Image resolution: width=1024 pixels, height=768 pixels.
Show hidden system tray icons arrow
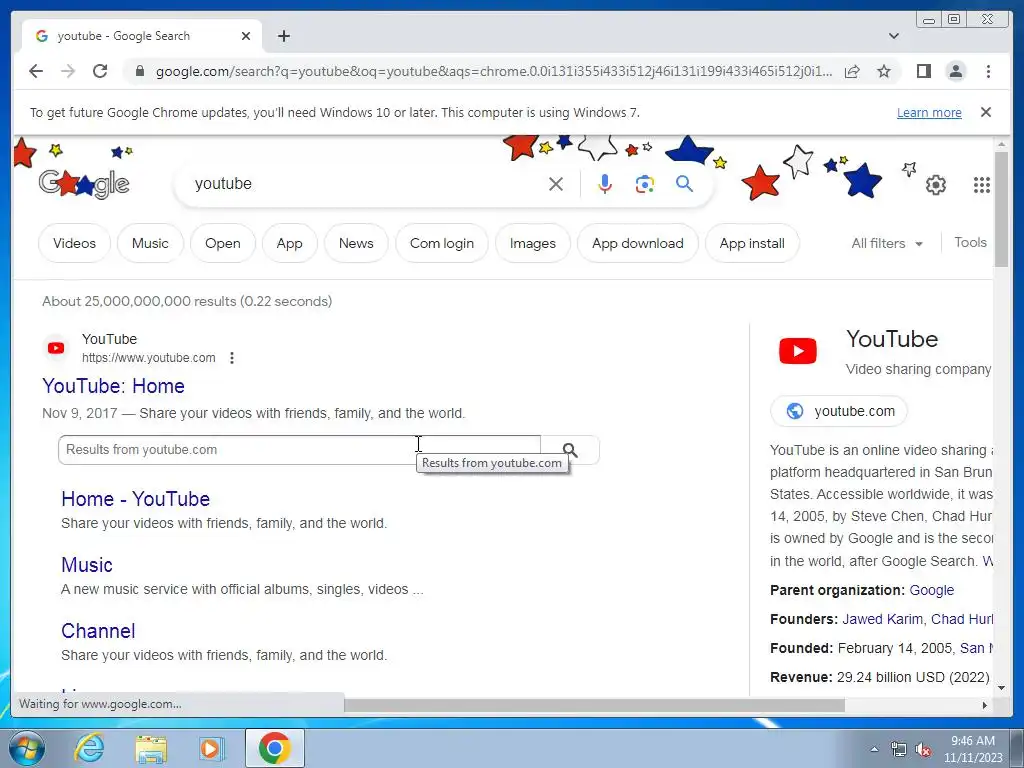(x=874, y=748)
